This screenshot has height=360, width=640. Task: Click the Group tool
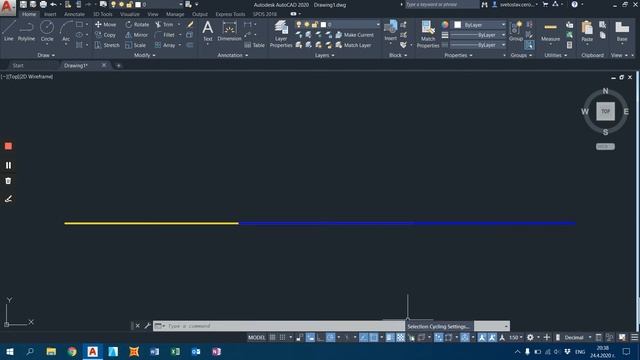[516, 31]
